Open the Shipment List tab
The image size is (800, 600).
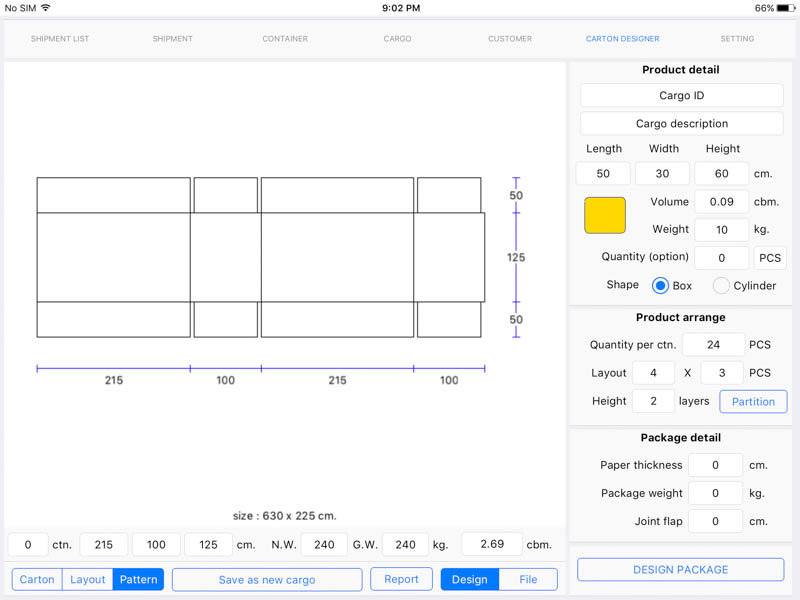point(60,39)
